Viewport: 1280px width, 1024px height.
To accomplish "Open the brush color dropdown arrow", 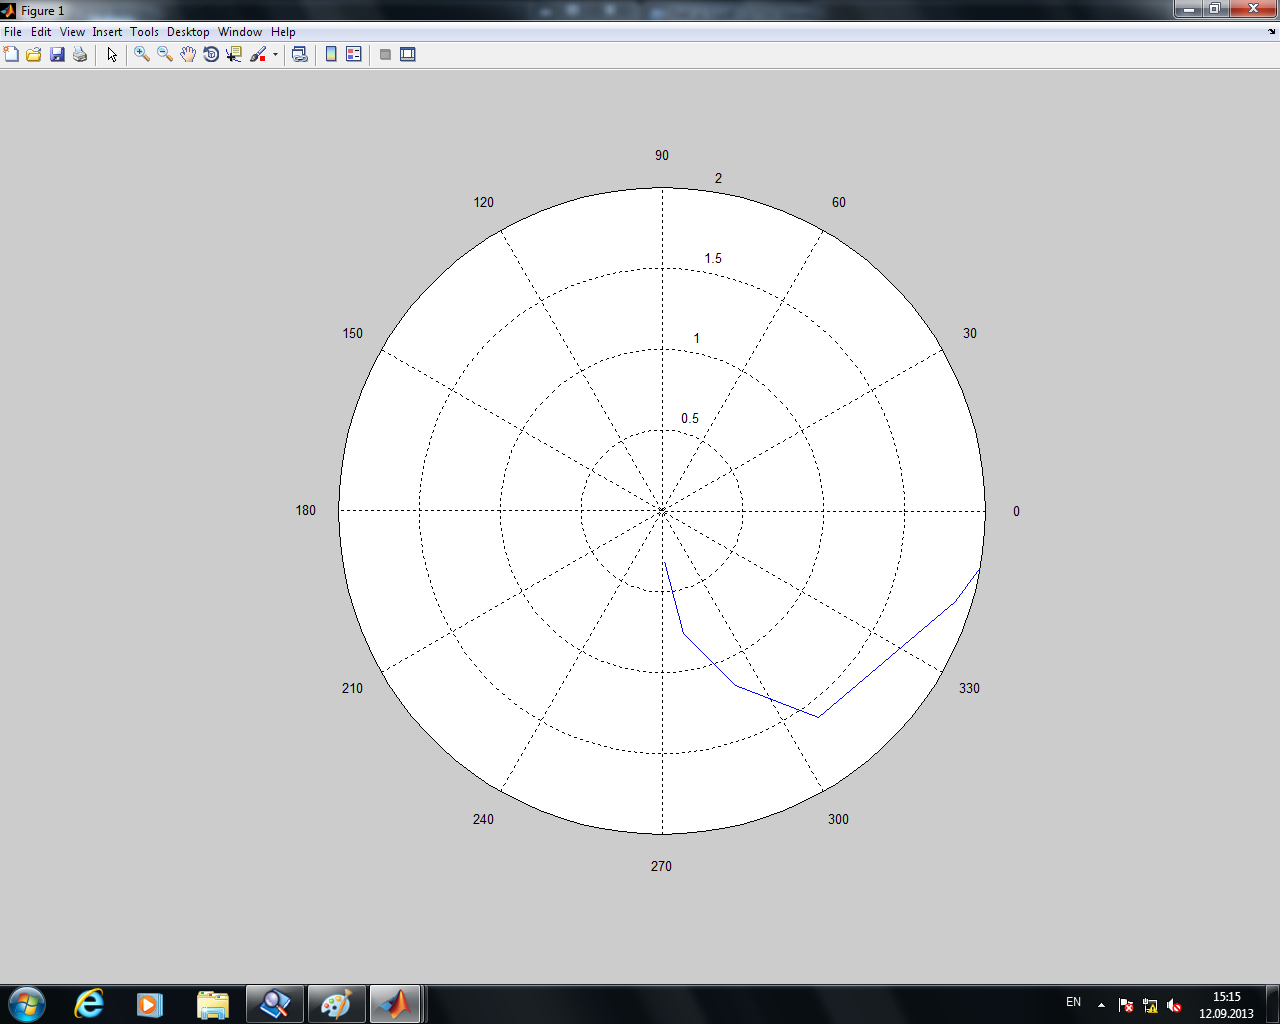I will 275,54.
